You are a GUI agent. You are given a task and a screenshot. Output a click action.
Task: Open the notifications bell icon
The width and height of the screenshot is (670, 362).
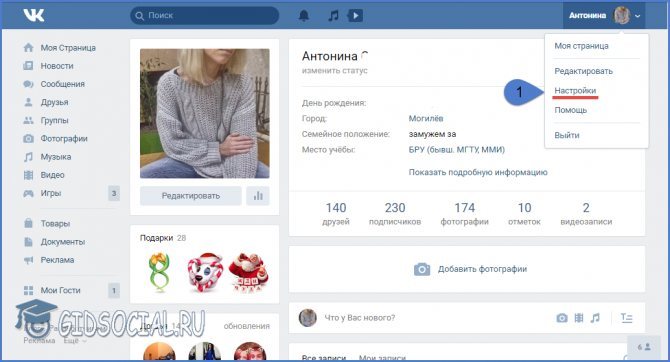click(304, 16)
